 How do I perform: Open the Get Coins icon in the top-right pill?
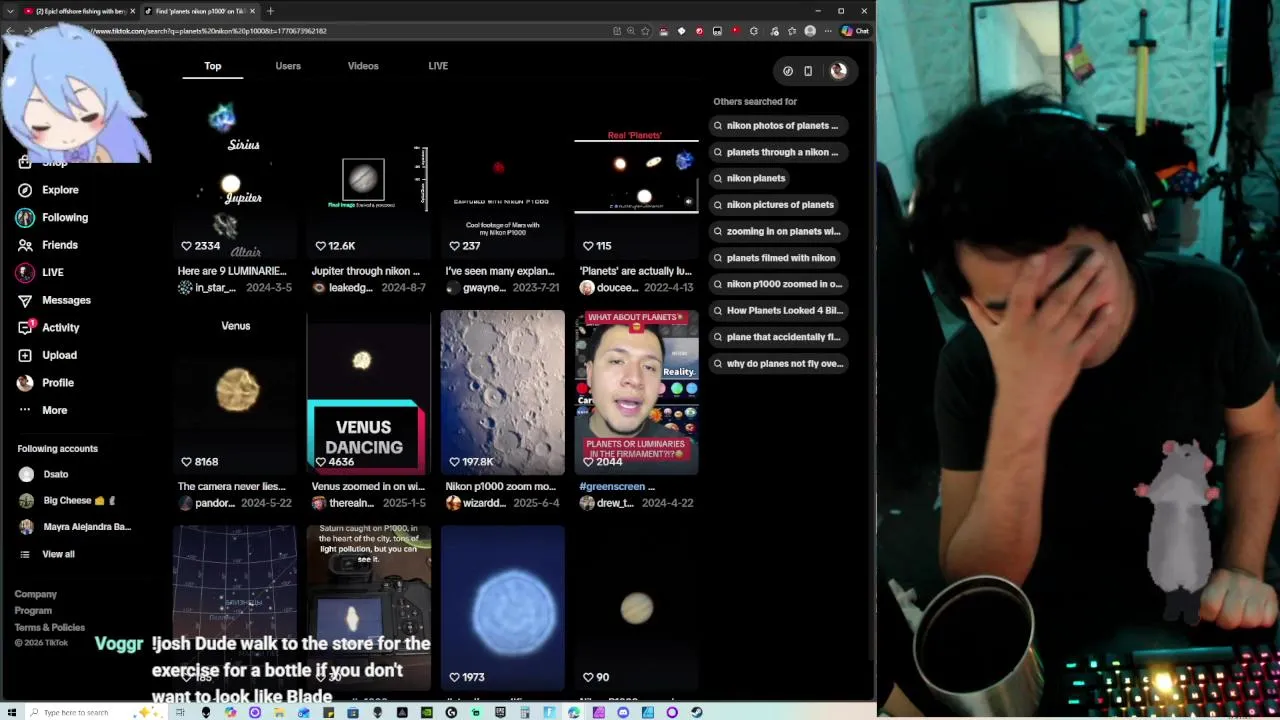[x=788, y=71]
